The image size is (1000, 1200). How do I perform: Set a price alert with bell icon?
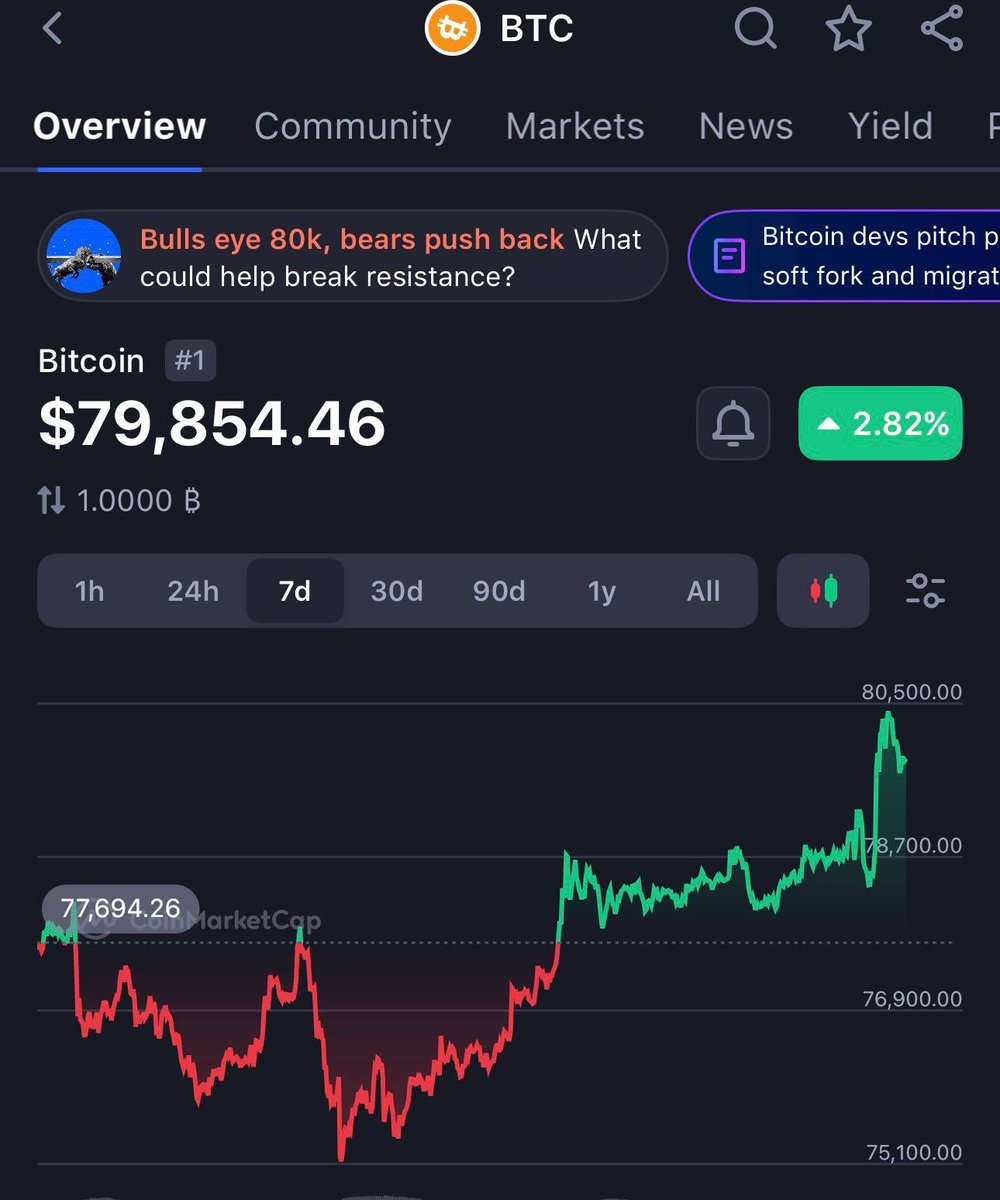(733, 423)
